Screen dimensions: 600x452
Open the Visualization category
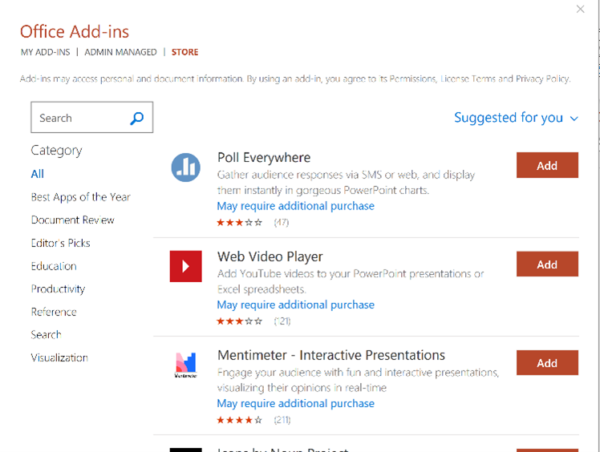click(59, 357)
